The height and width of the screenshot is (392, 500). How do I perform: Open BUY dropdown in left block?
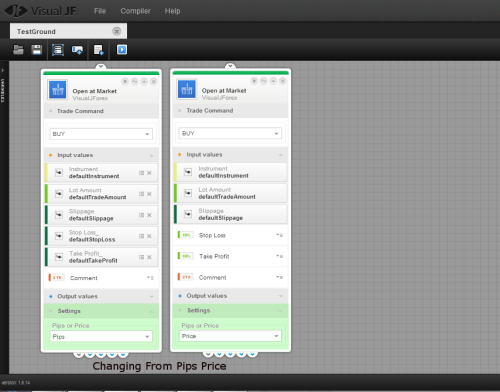coord(101,134)
